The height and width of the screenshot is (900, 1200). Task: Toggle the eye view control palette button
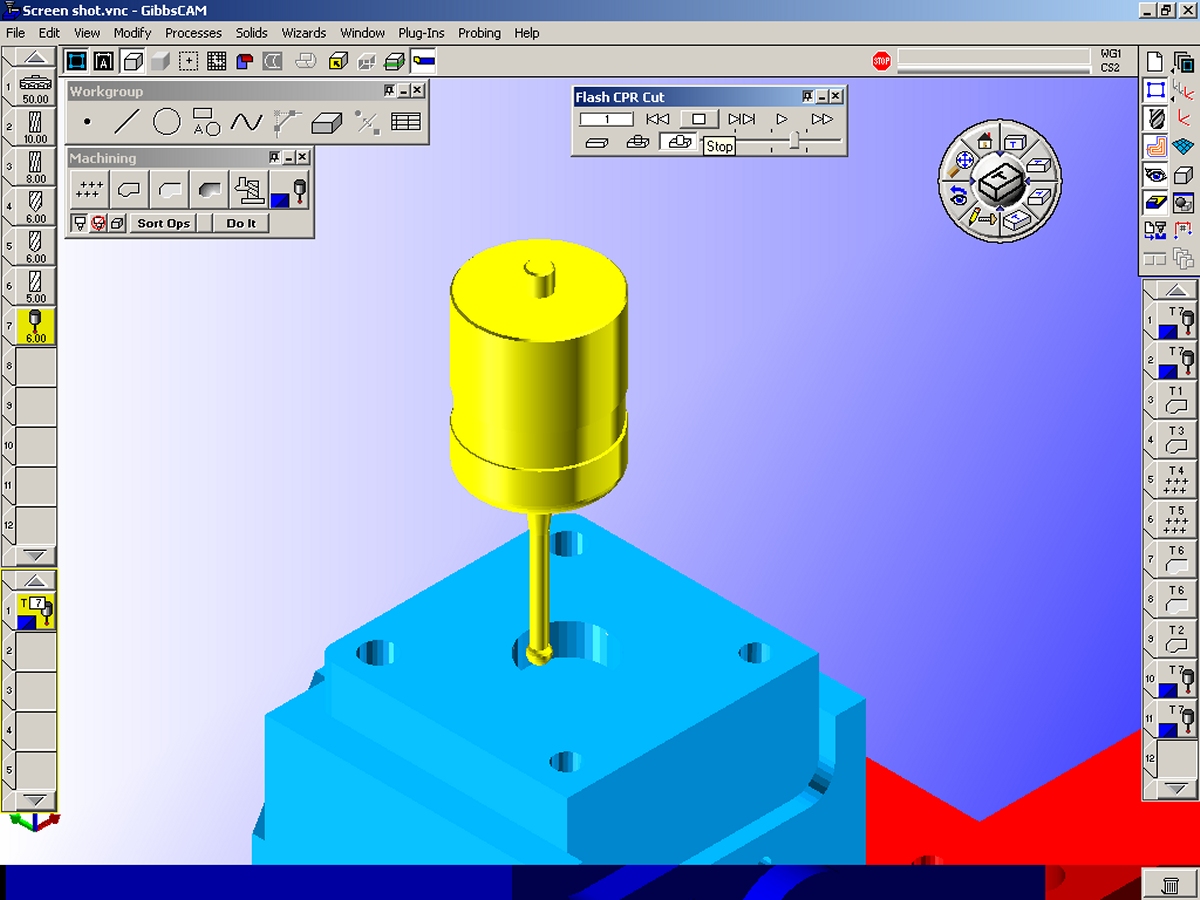point(1156,176)
